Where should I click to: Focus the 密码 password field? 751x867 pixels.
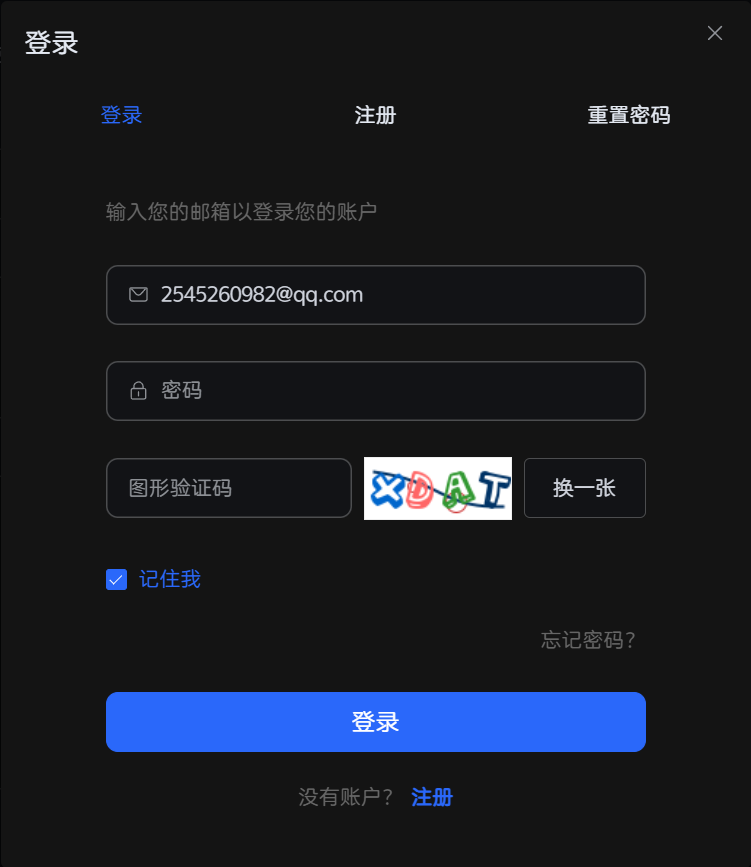(376, 391)
